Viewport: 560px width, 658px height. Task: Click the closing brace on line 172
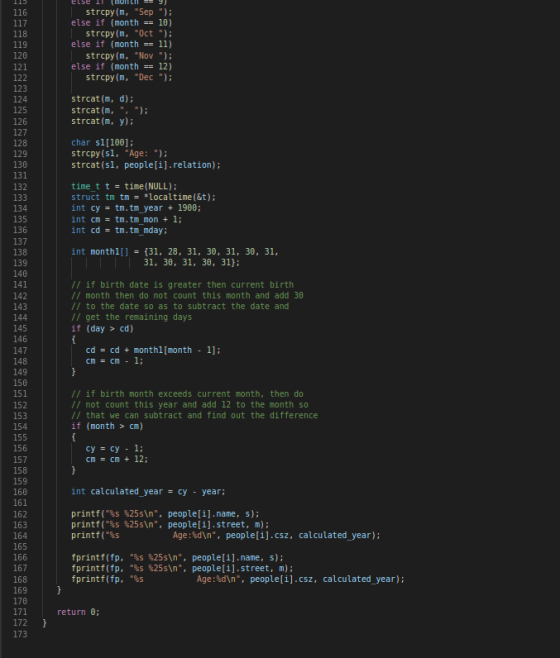tap(44, 623)
